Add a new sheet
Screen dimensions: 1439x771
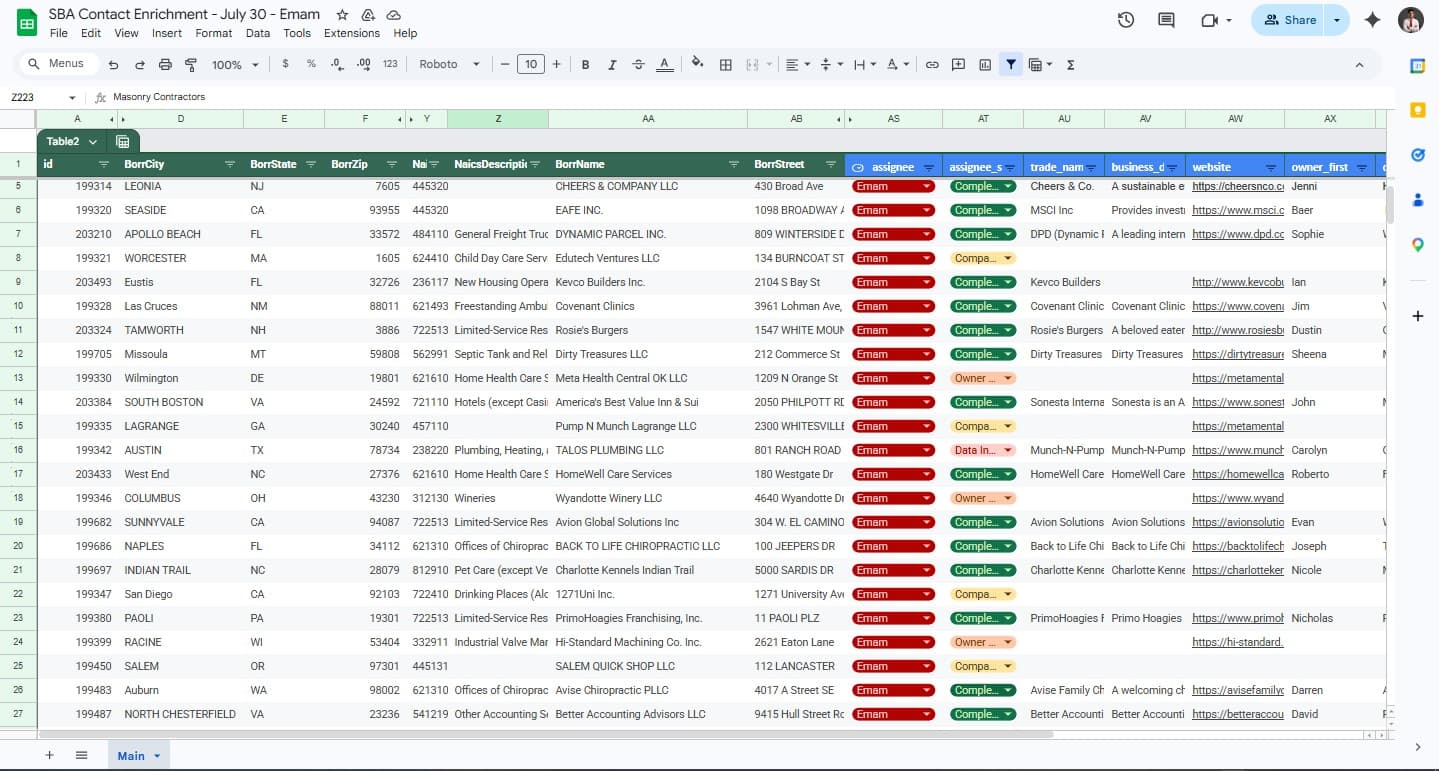(49, 755)
